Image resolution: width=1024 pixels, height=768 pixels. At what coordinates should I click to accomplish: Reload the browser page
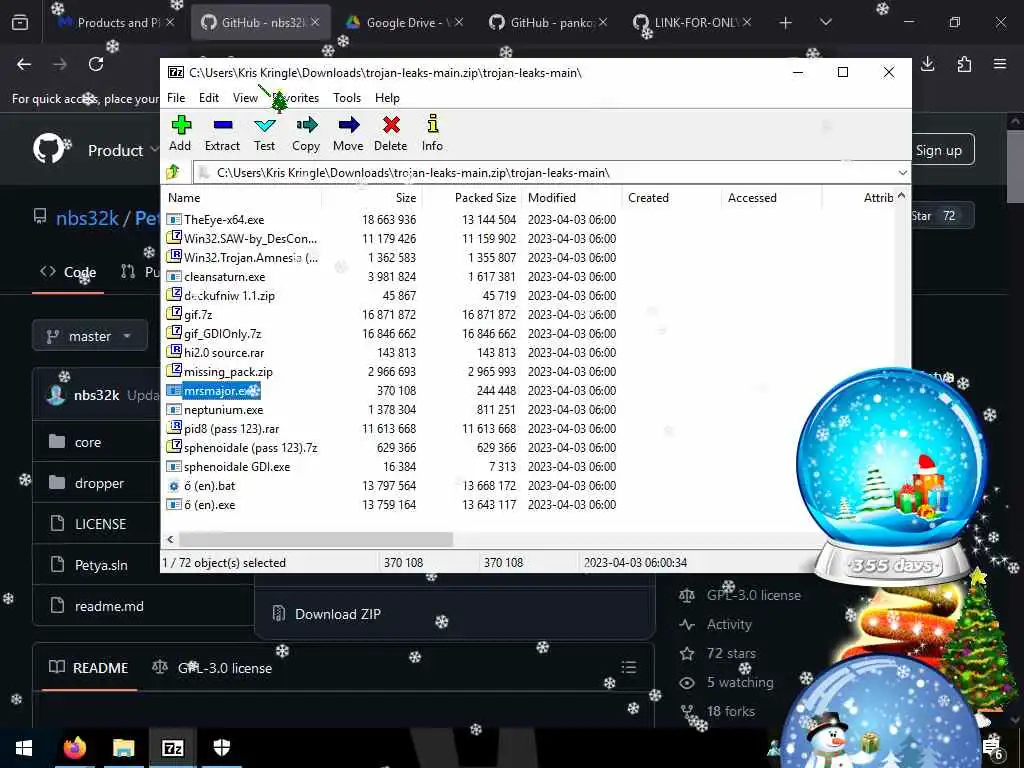(96, 64)
